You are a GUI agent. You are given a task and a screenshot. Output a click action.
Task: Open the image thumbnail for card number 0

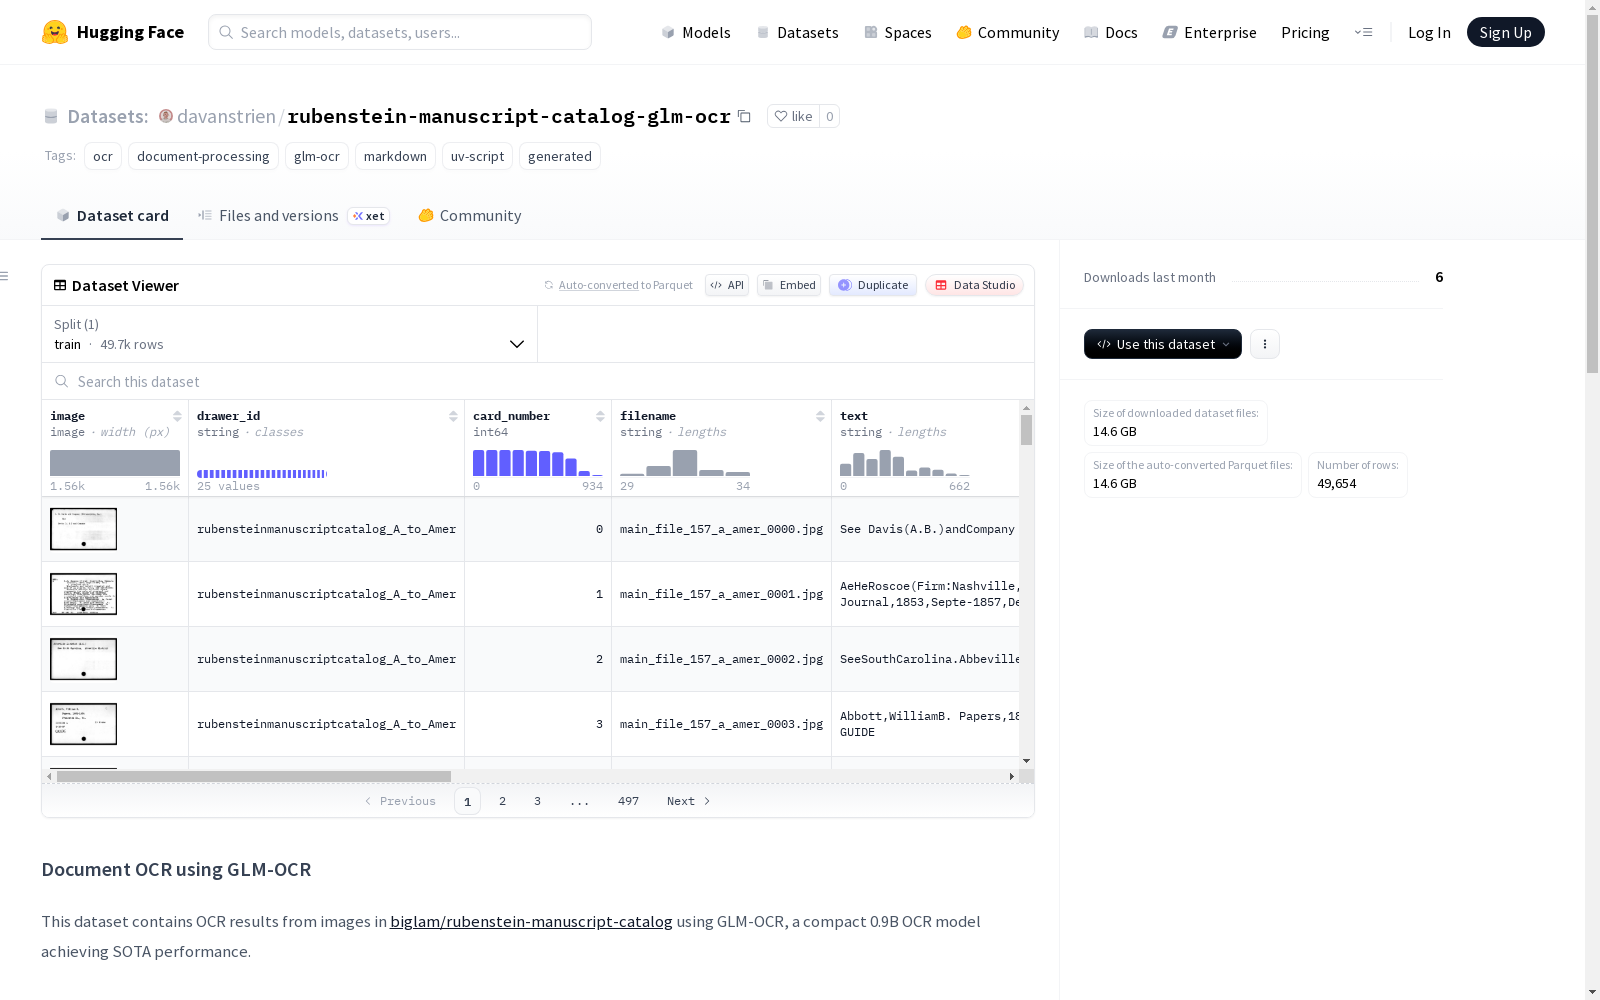click(83, 529)
